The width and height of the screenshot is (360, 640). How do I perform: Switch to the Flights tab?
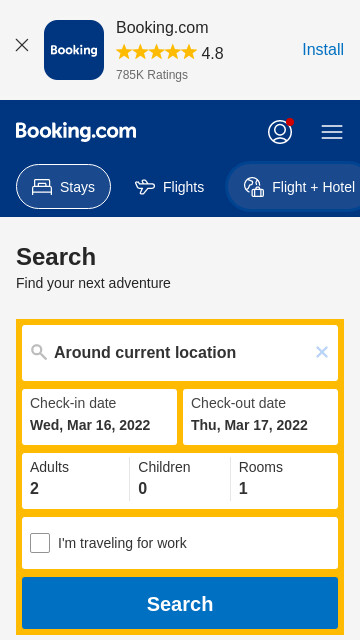169,187
